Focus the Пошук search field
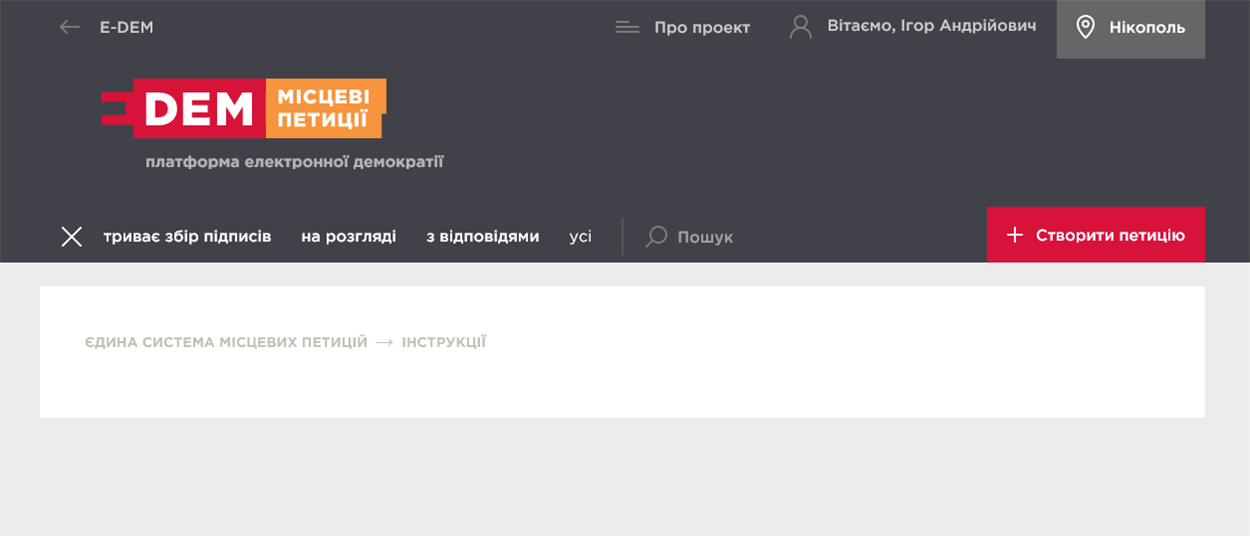This screenshot has height=536, width=1250. [x=705, y=237]
